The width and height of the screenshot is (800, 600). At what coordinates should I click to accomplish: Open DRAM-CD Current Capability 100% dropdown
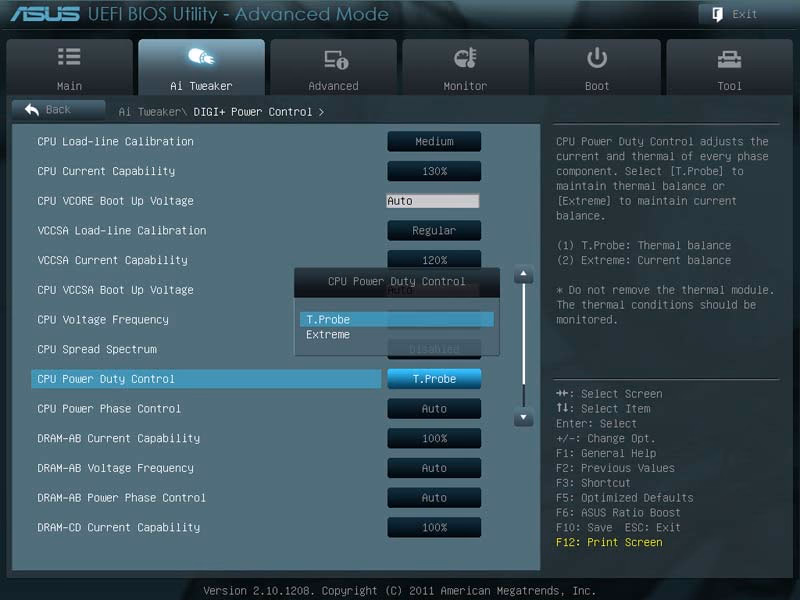(434, 527)
